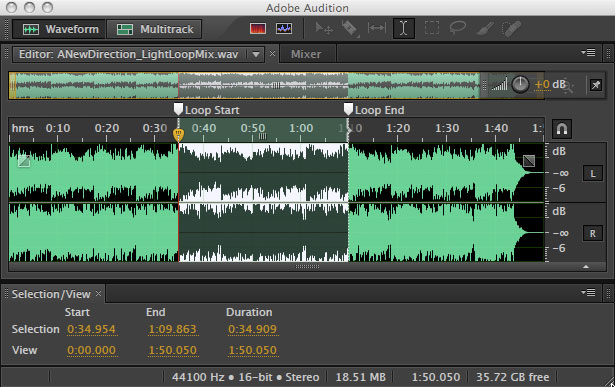Pin the heads-up display

click(596, 85)
